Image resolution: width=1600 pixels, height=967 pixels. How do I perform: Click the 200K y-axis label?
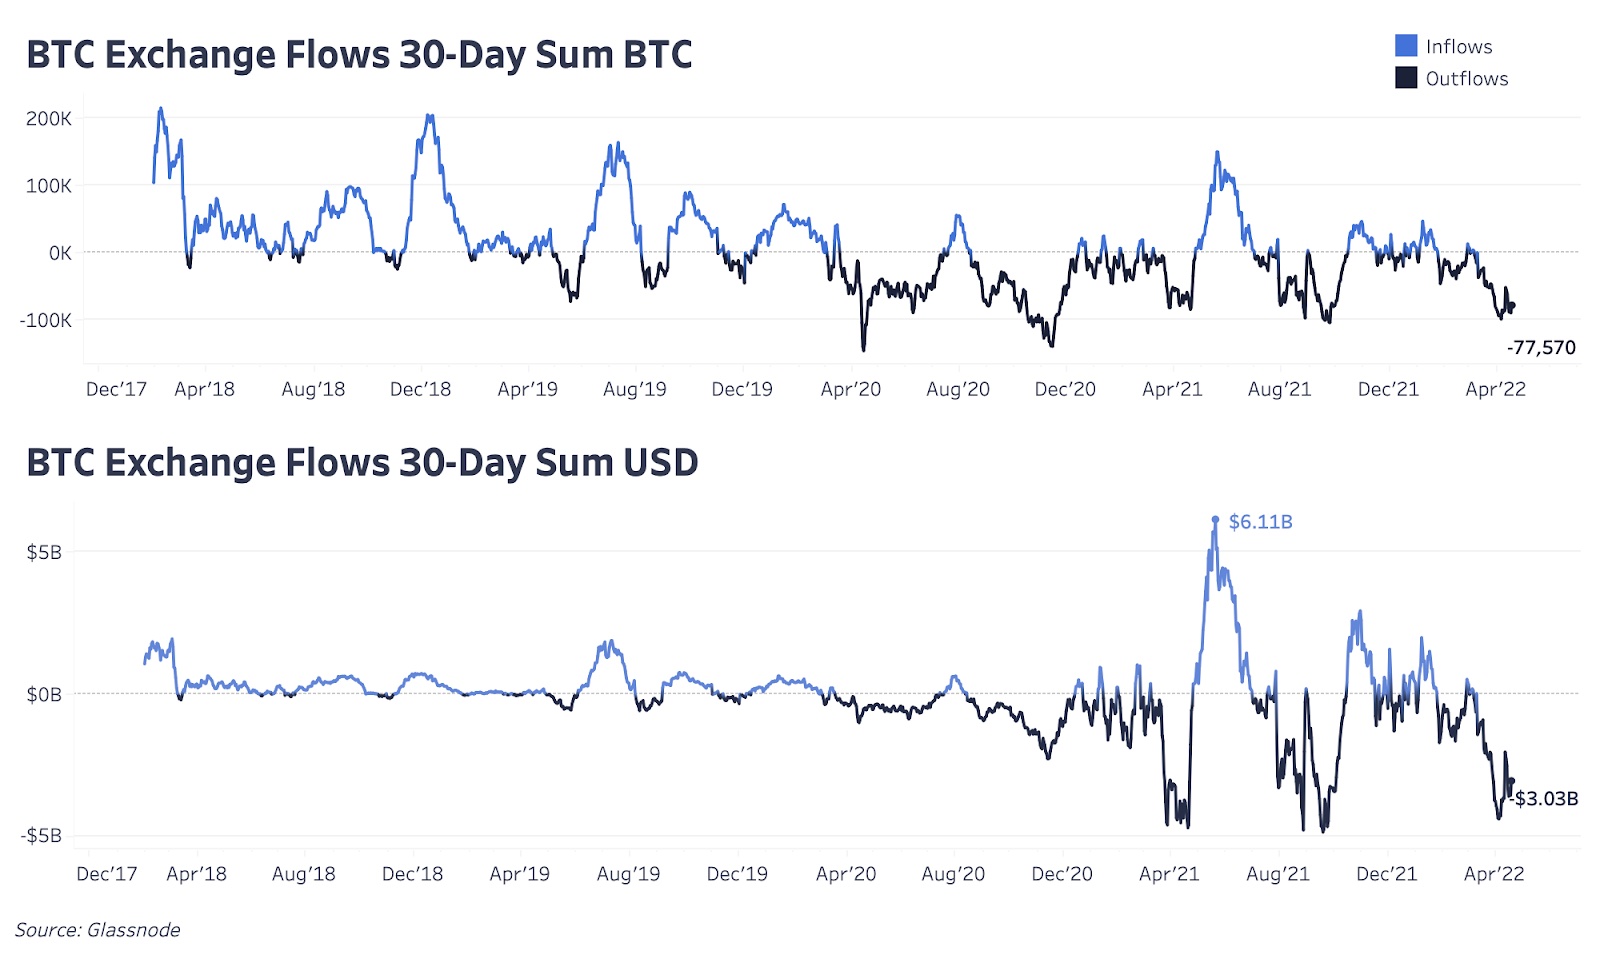click(x=49, y=119)
